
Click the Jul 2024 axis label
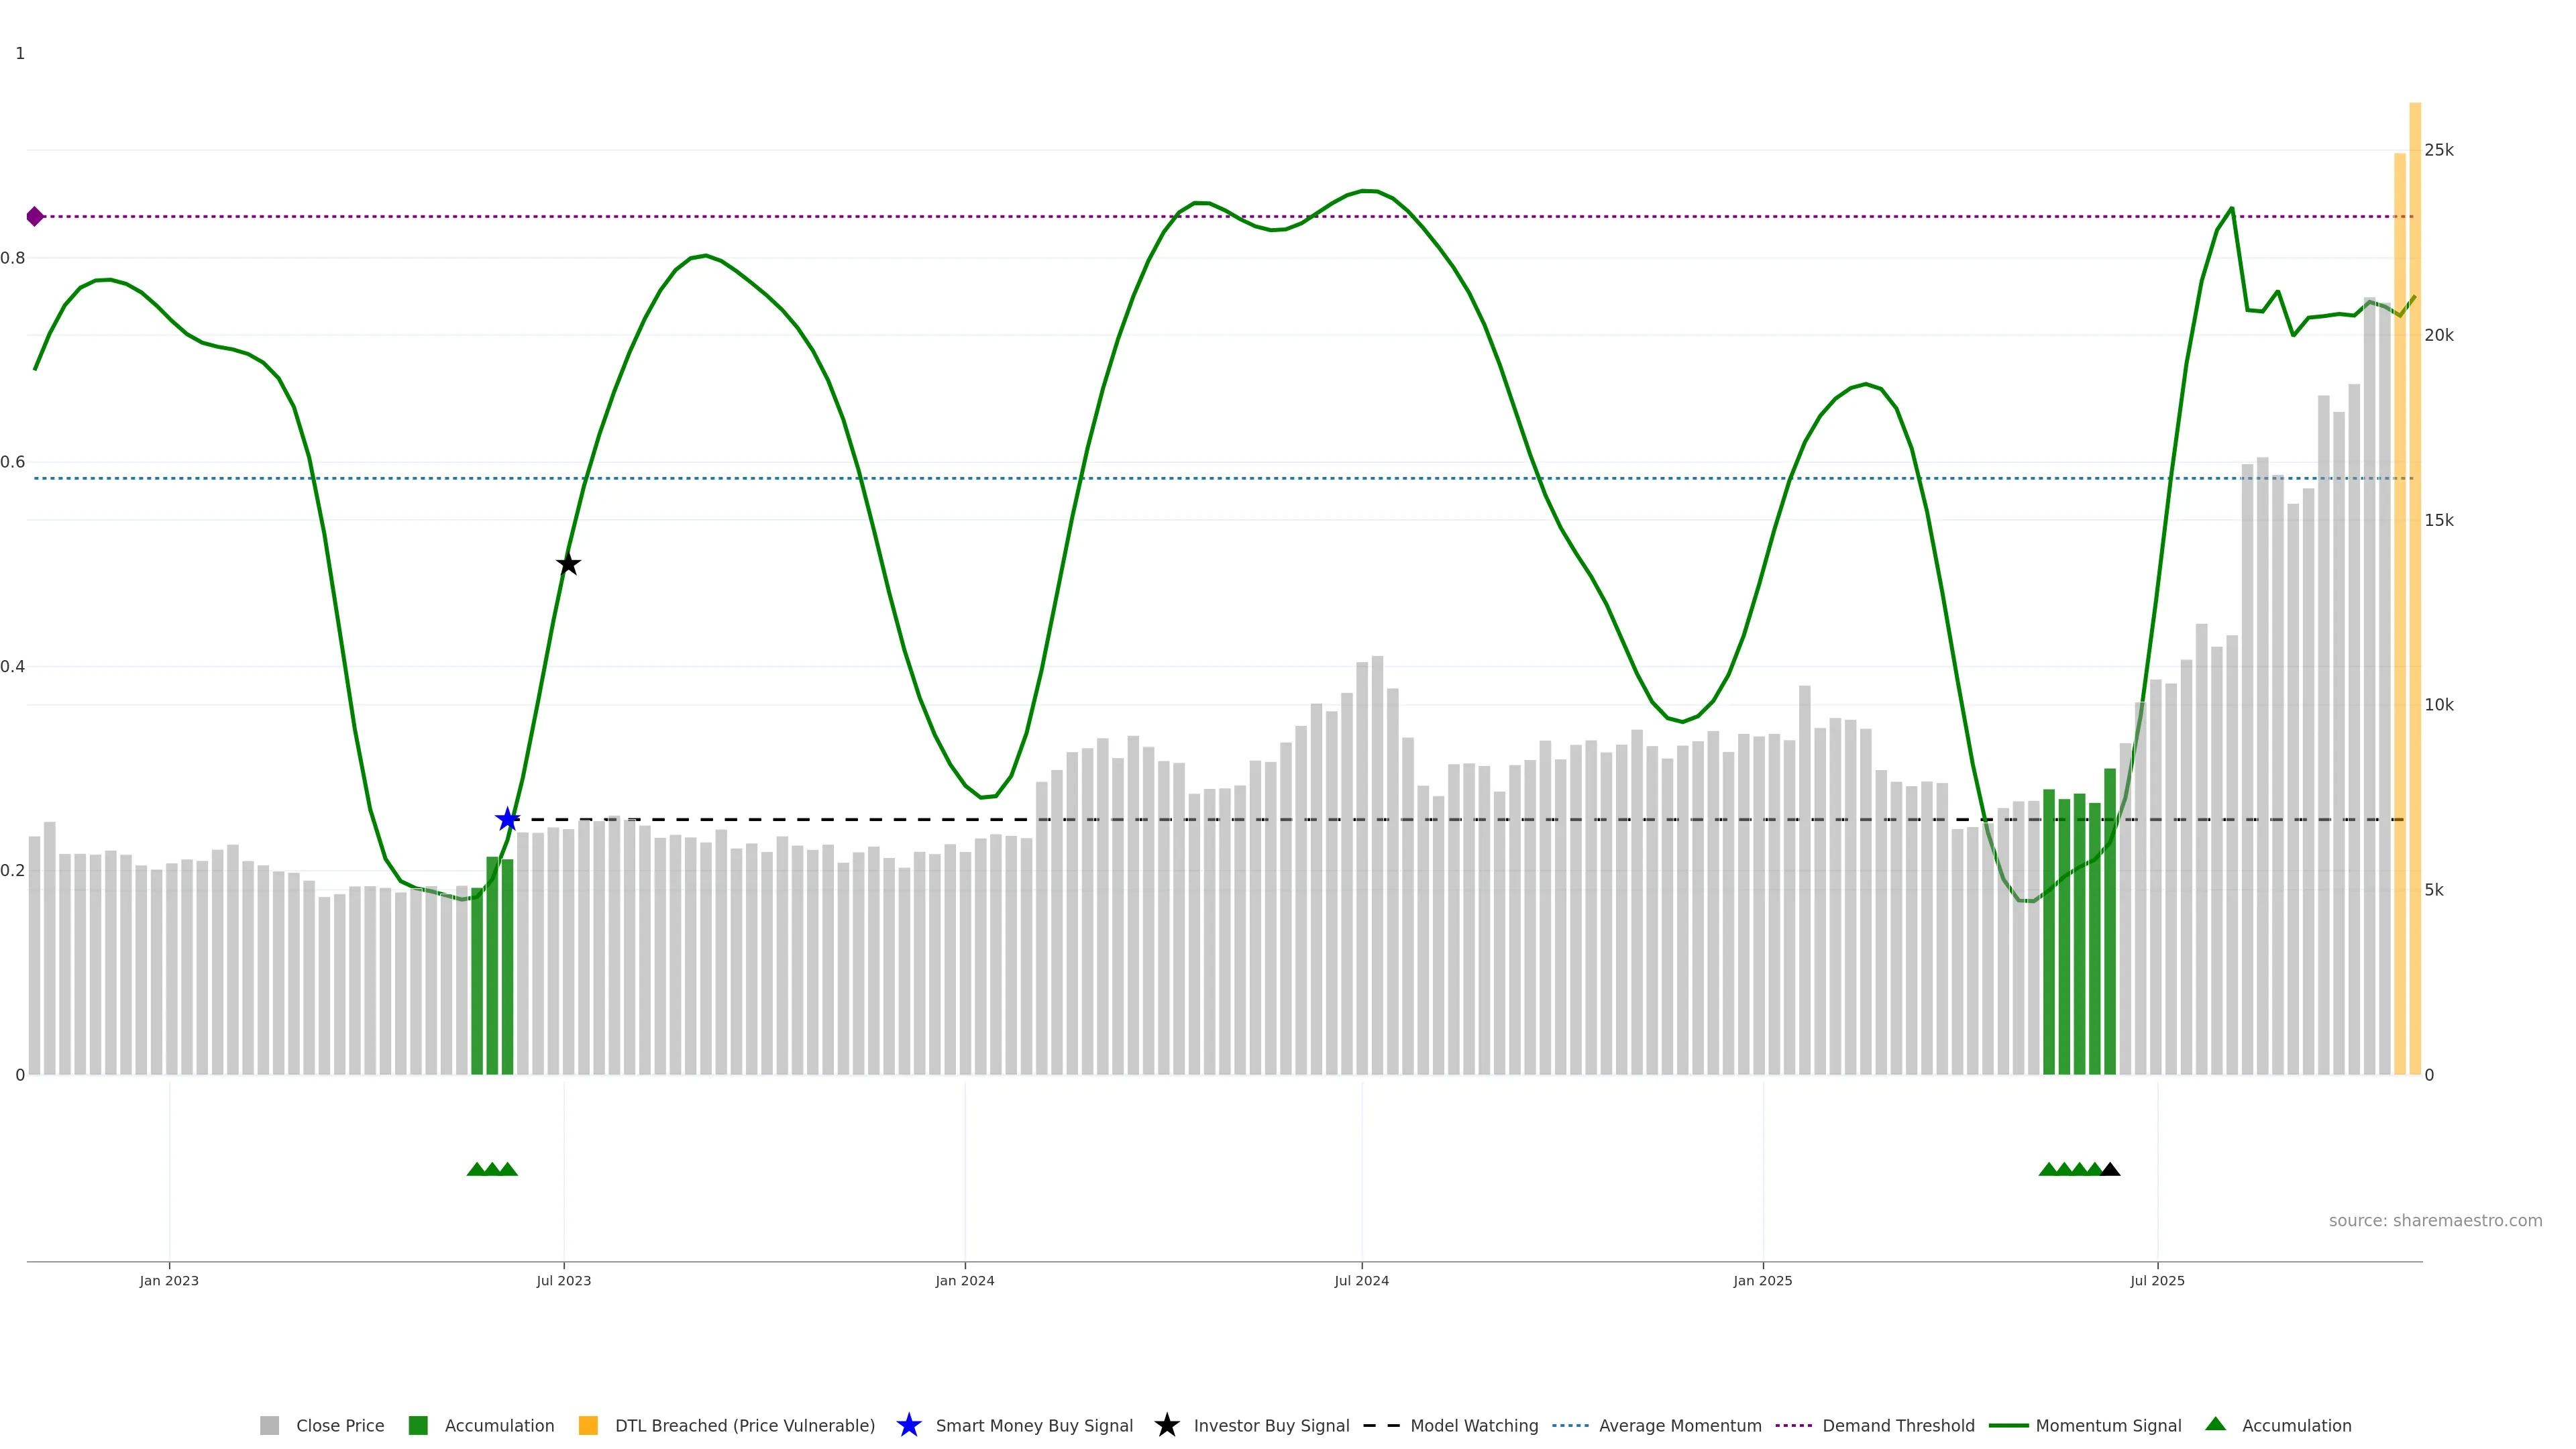(x=1361, y=1280)
